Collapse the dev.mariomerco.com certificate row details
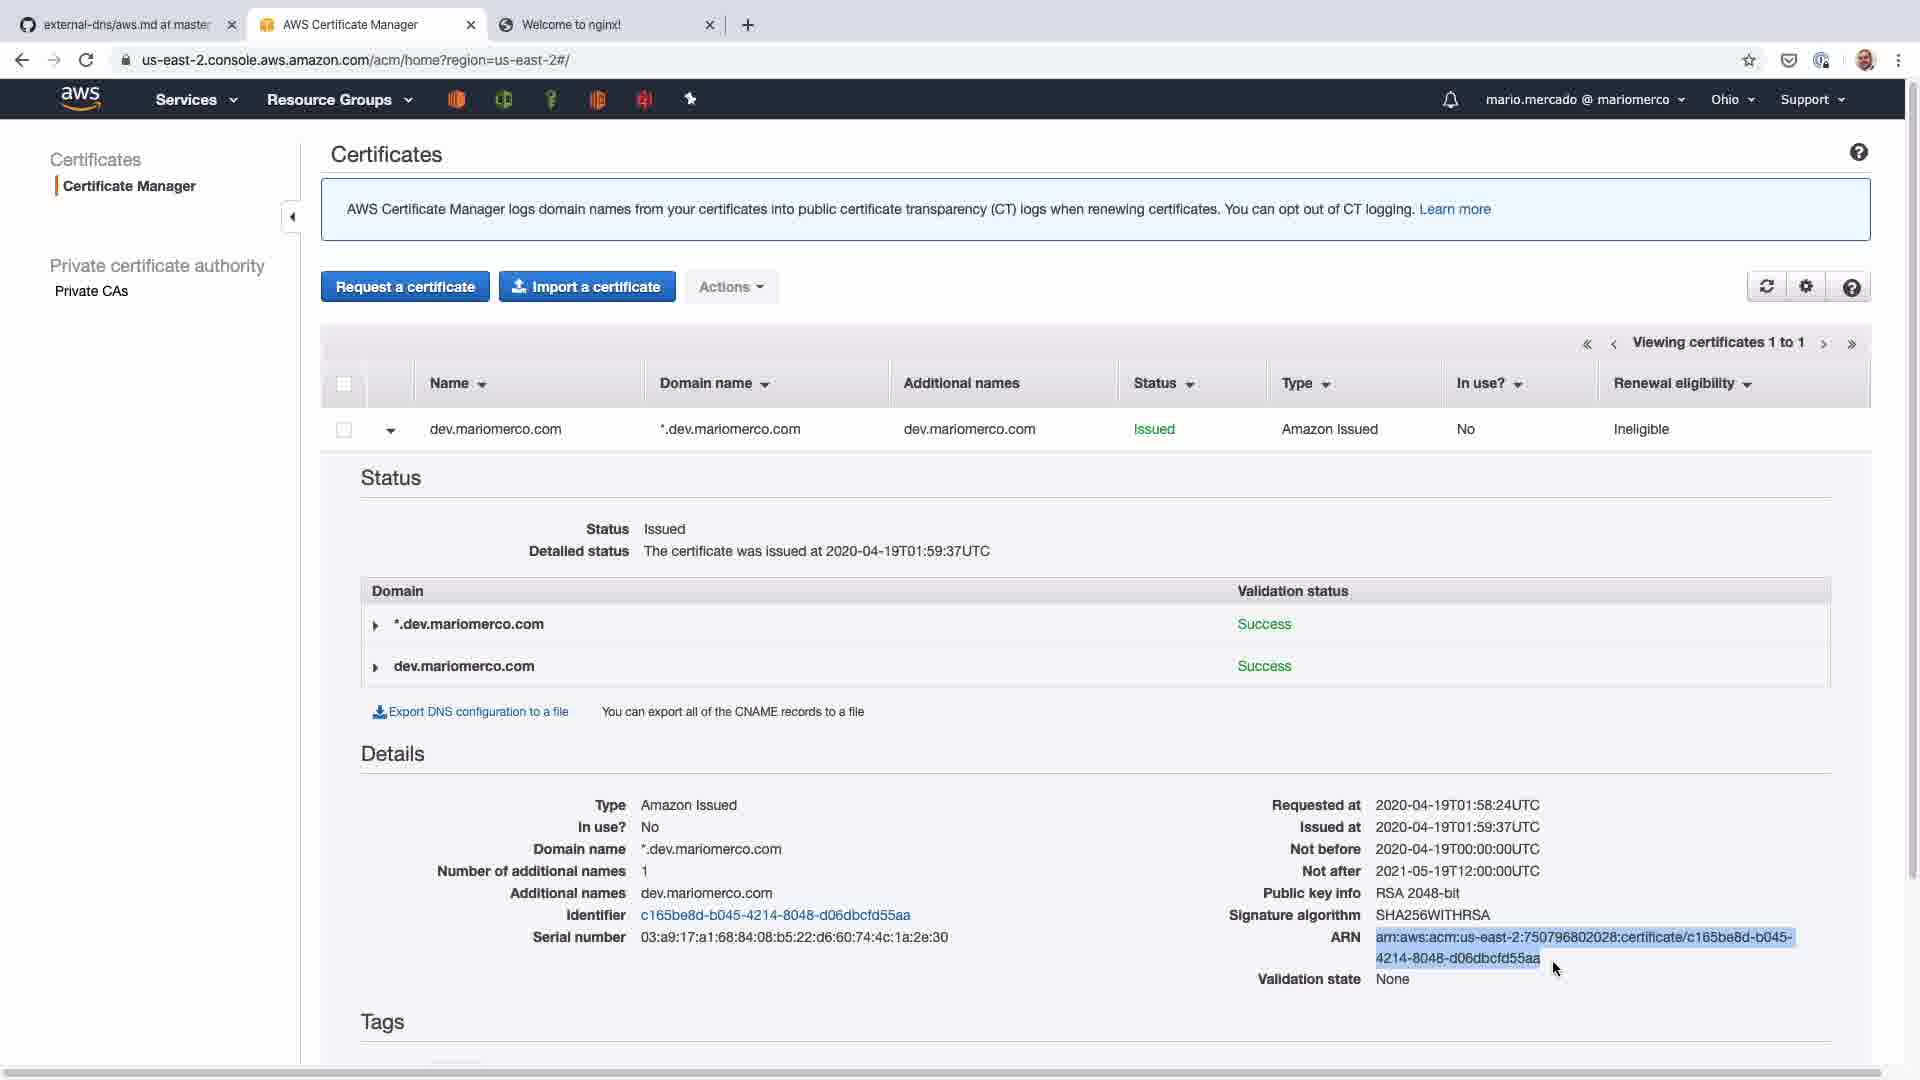1920x1080 pixels. 391,430
